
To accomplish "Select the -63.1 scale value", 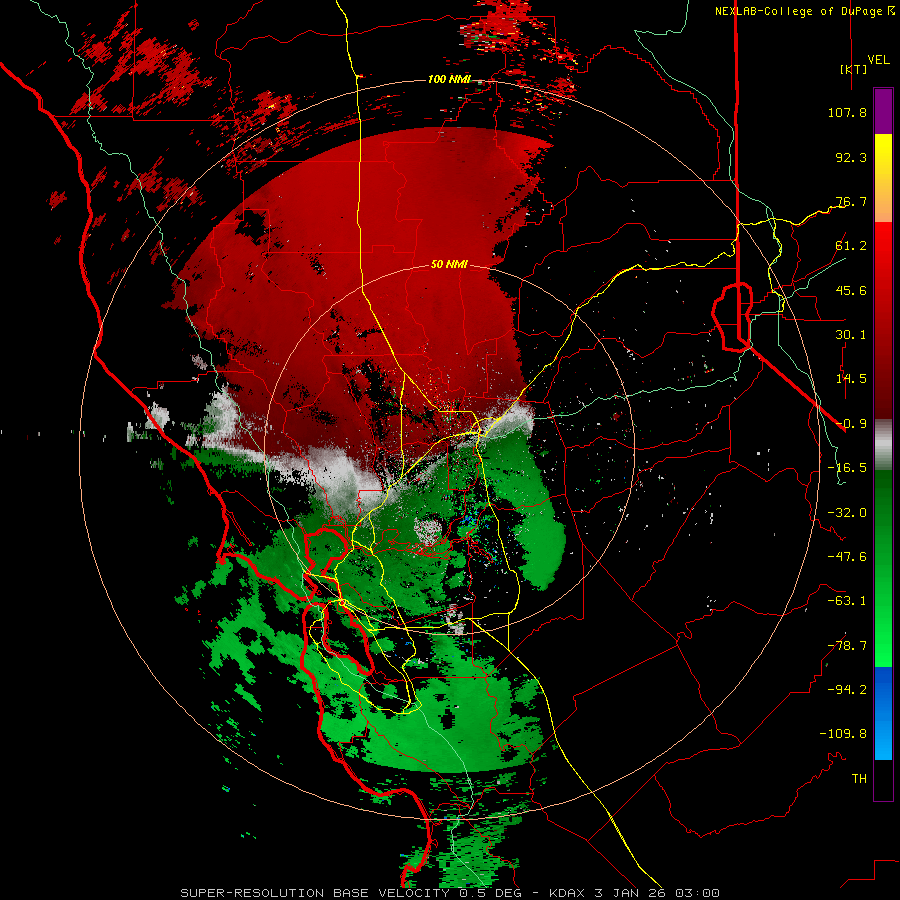I will click(x=847, y=601).
